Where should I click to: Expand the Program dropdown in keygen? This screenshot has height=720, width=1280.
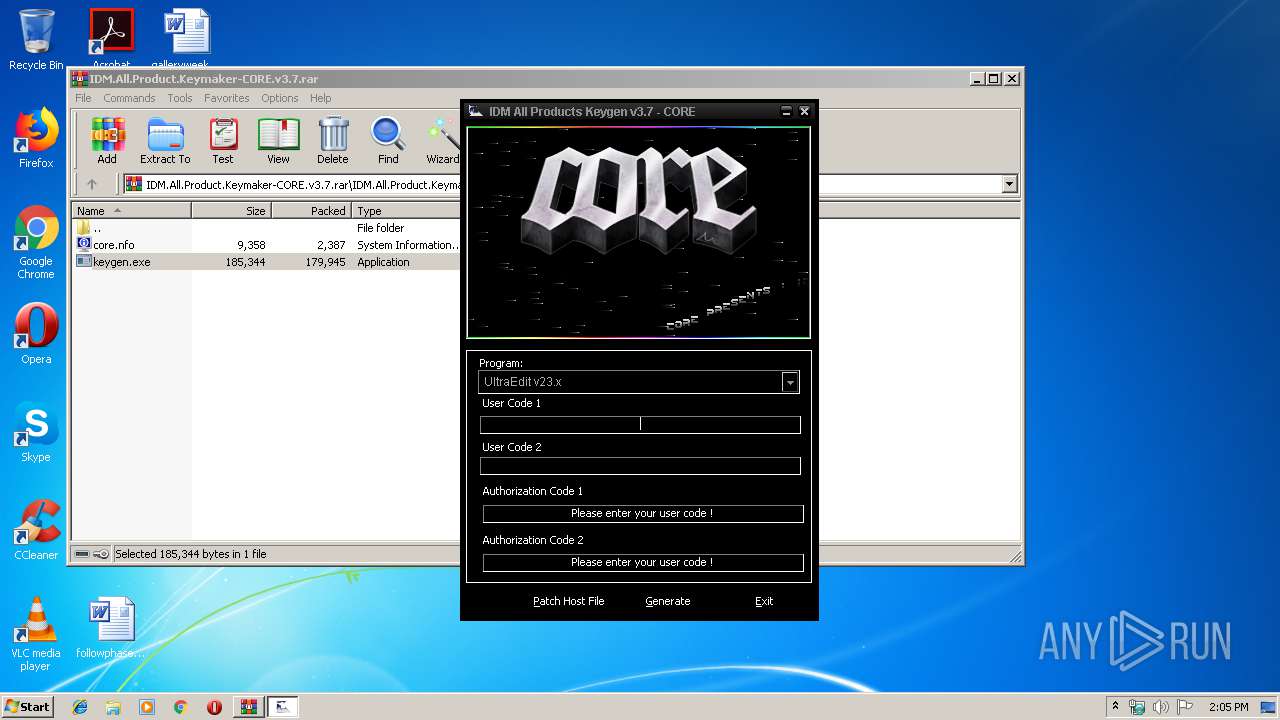(x=790, y=382)
